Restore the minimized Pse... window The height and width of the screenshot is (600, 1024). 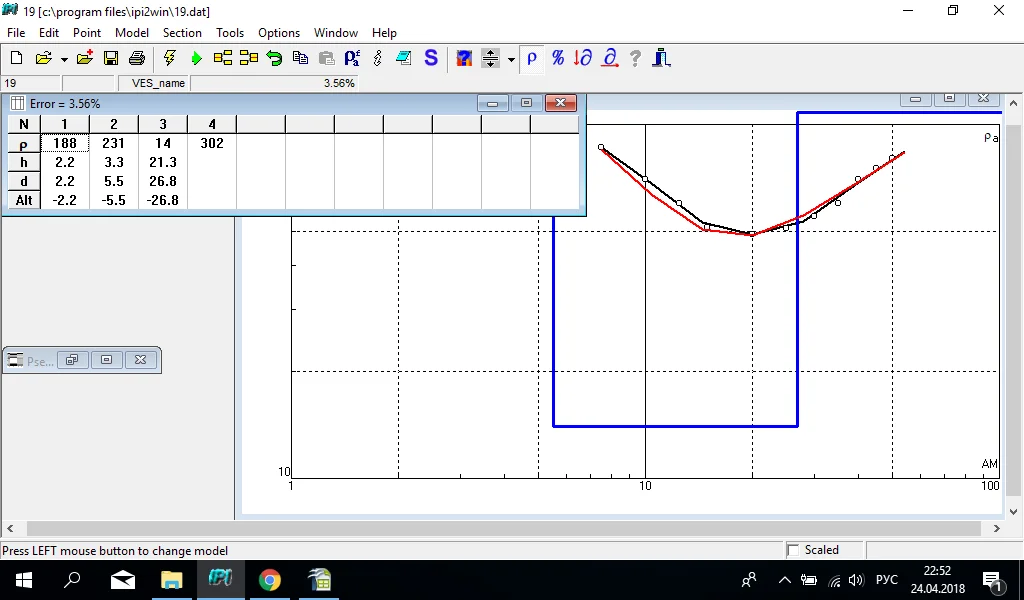[73, 360]
